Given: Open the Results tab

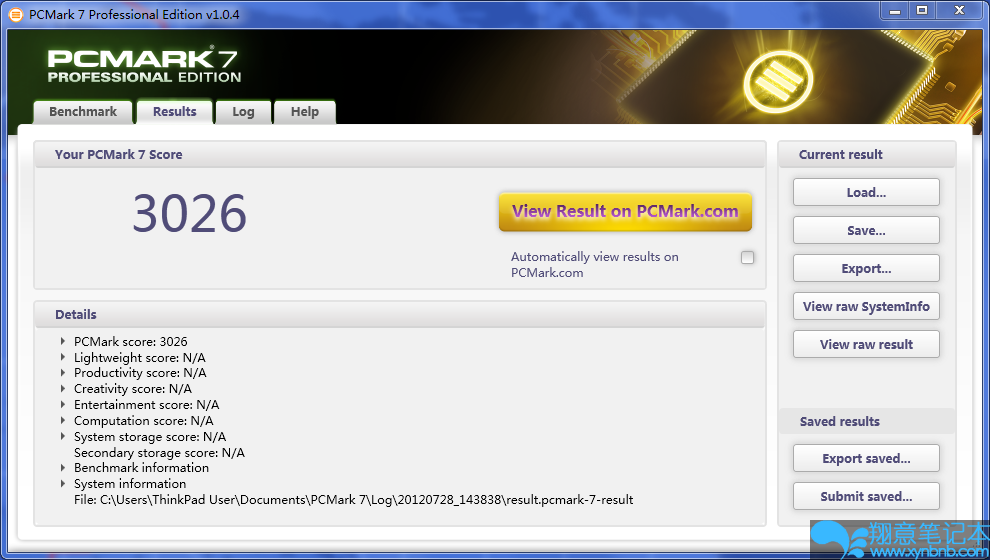Looking at the screenshot, I should [x=175, y=112].
